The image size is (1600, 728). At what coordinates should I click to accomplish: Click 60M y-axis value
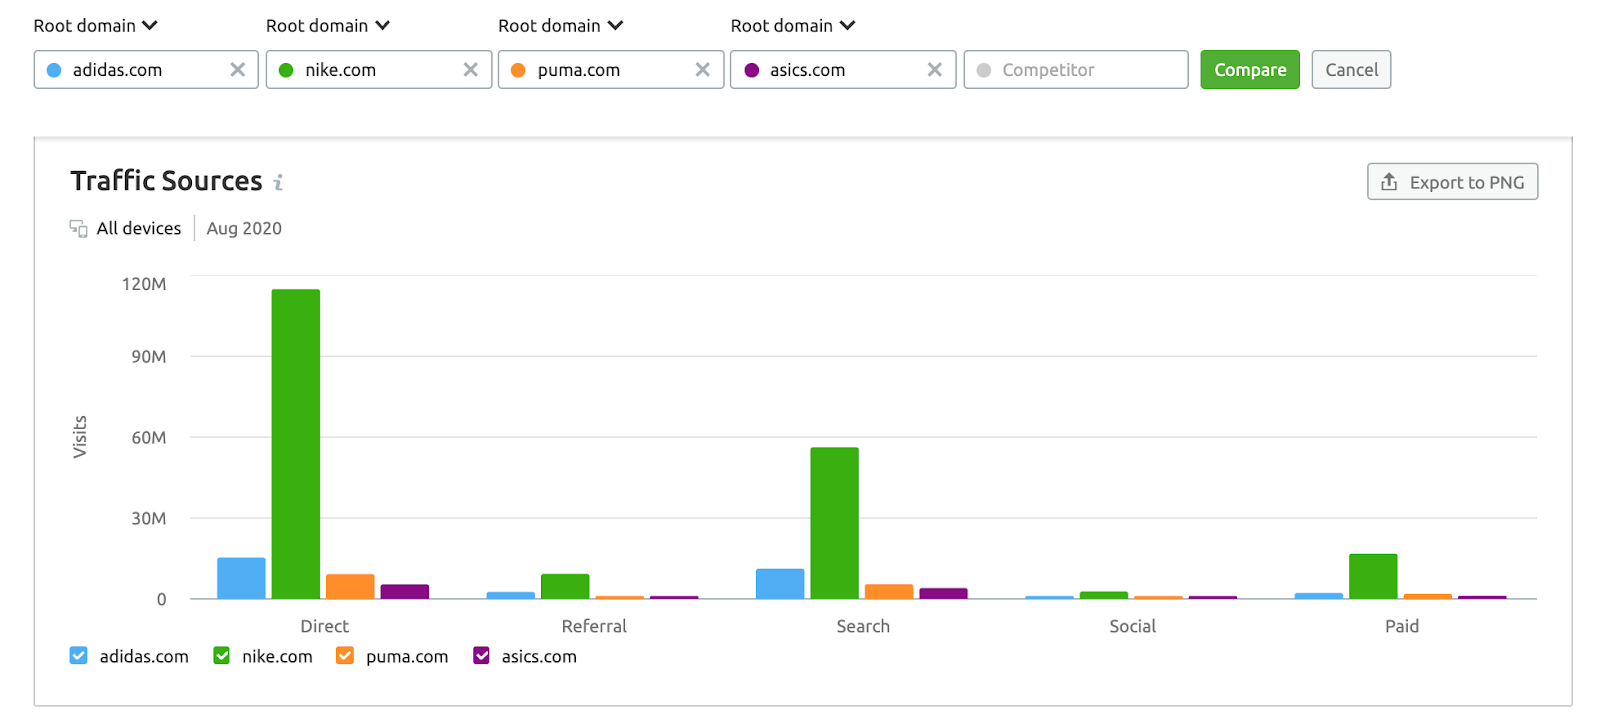point(149,438)
